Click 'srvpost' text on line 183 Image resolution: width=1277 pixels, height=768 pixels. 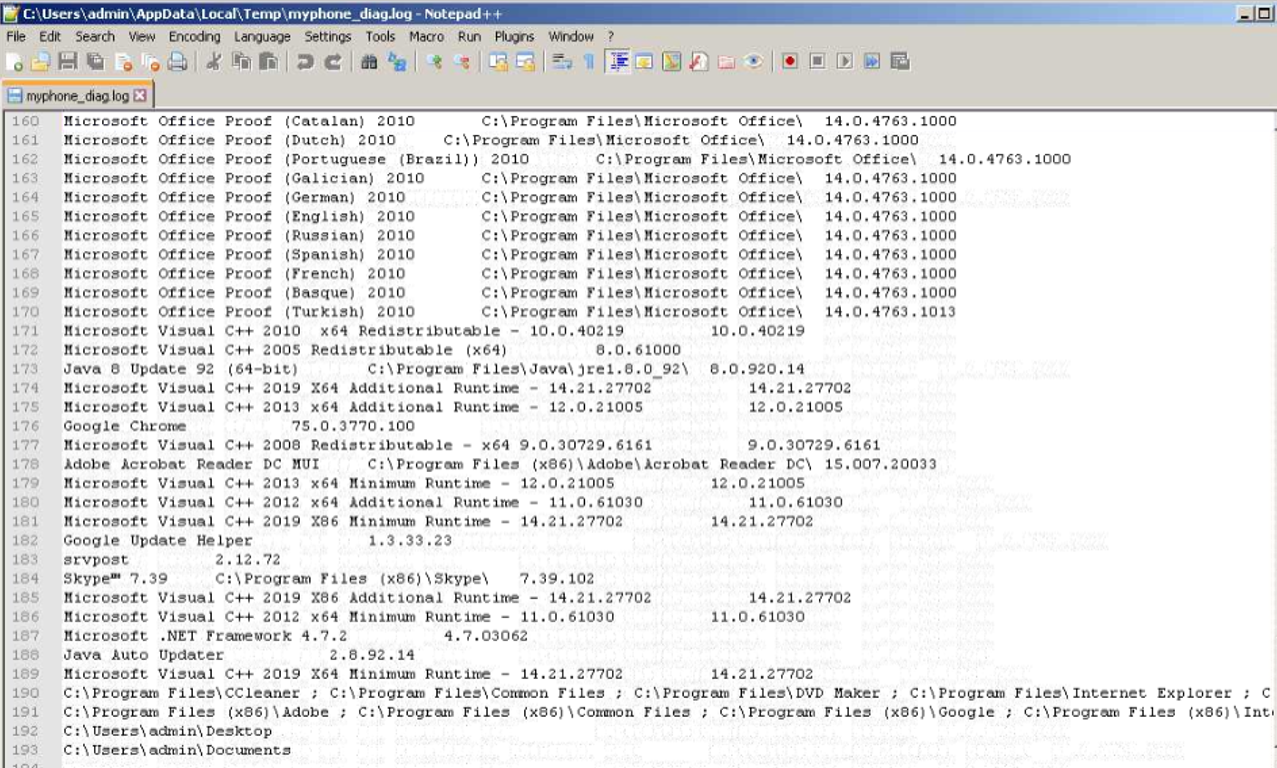coord(96,559)
